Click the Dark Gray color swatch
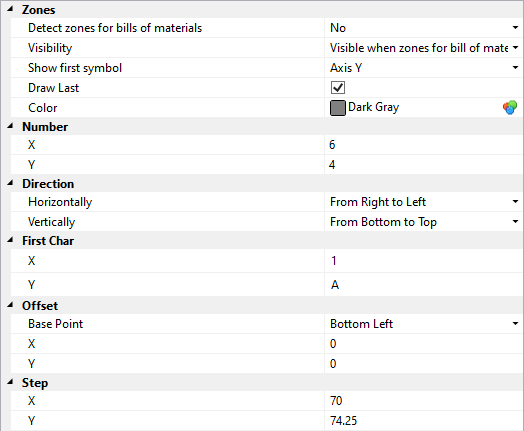 click(338, 108)
